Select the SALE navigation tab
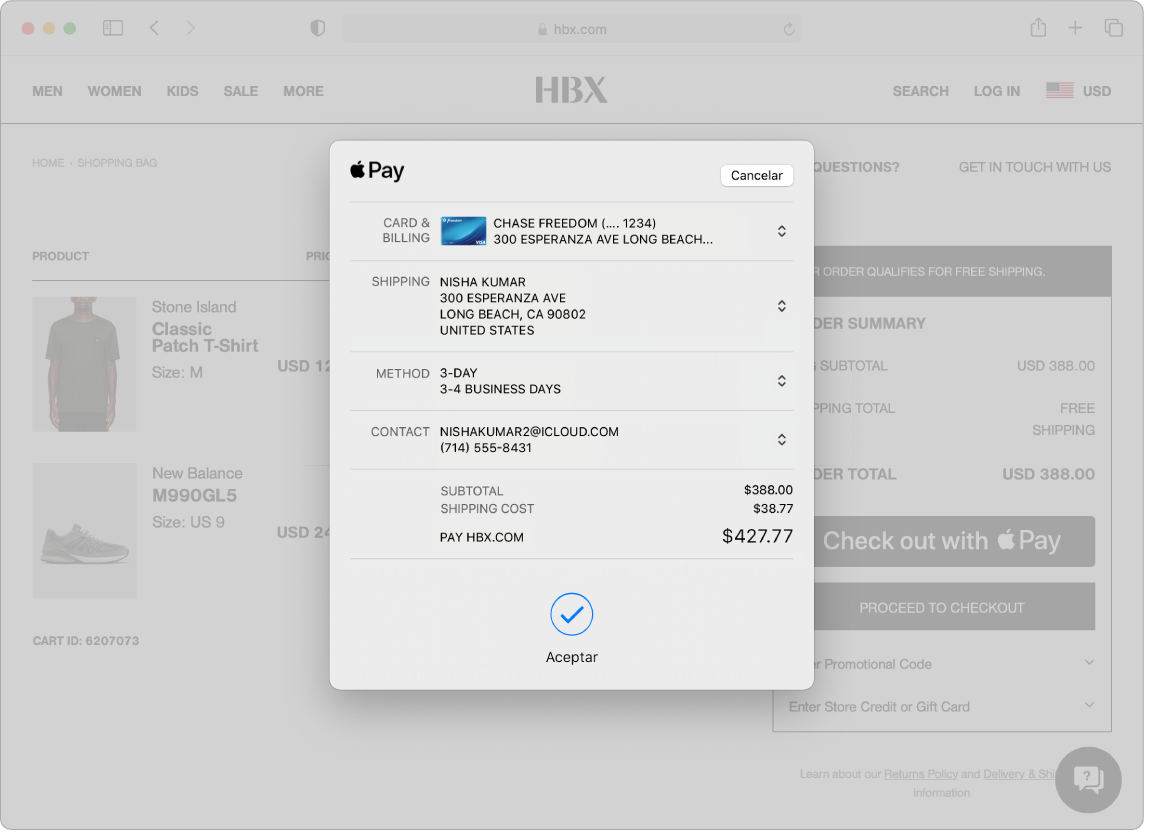Viewport: 1149px width, 835px height. coord(240,90)
